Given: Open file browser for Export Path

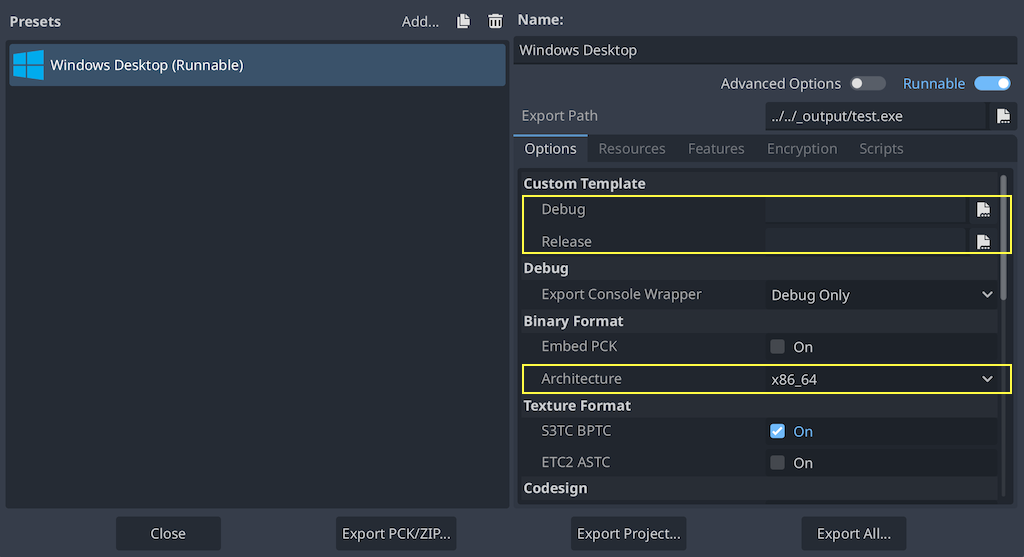Looking at the screenshot, I should pyautogui.click(x=1003, y=116).
